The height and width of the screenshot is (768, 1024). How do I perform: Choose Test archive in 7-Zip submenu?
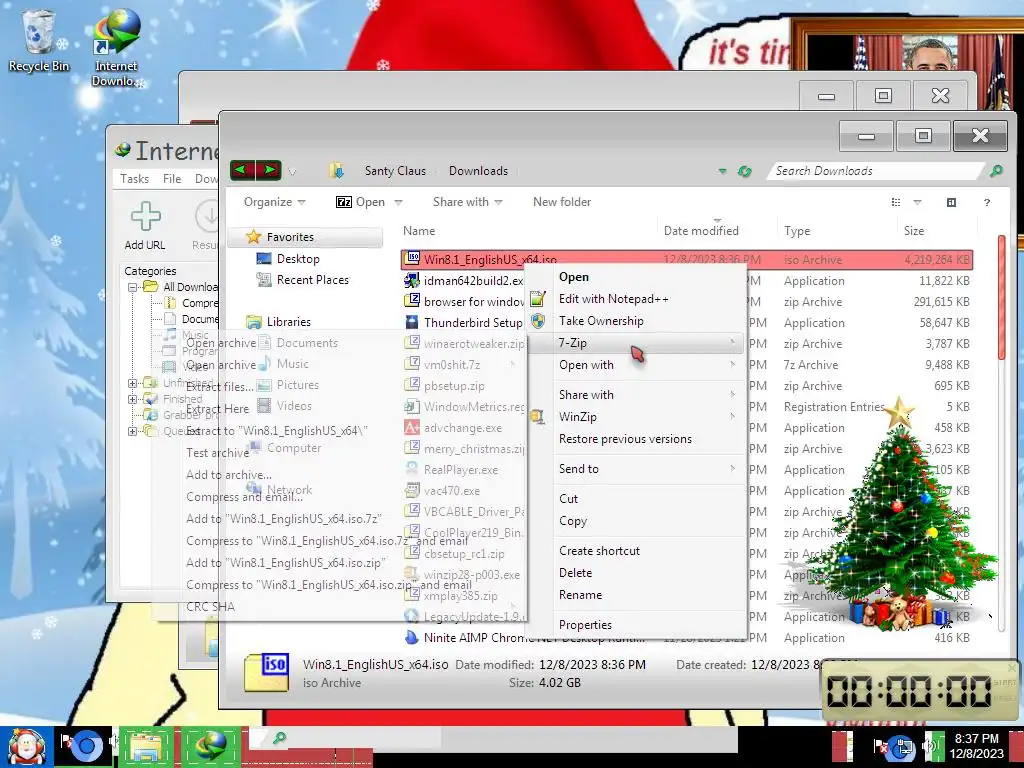coord(217,453)
